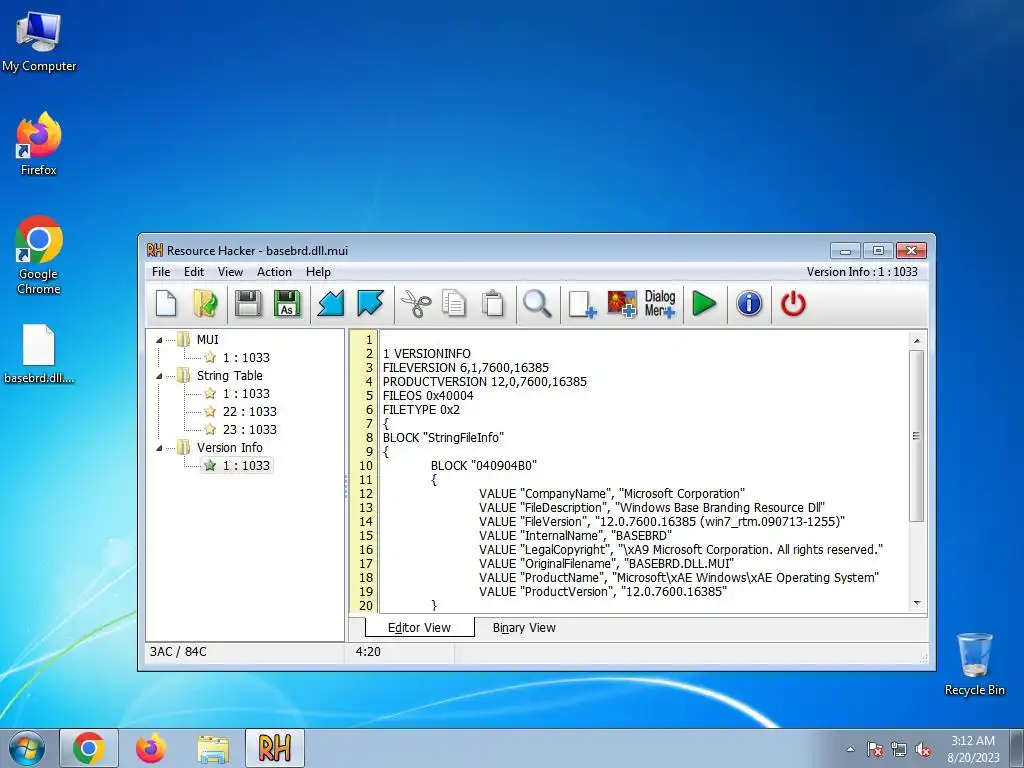
Task: Select 1 : 1033 under MUI
Action: [246, 358]
